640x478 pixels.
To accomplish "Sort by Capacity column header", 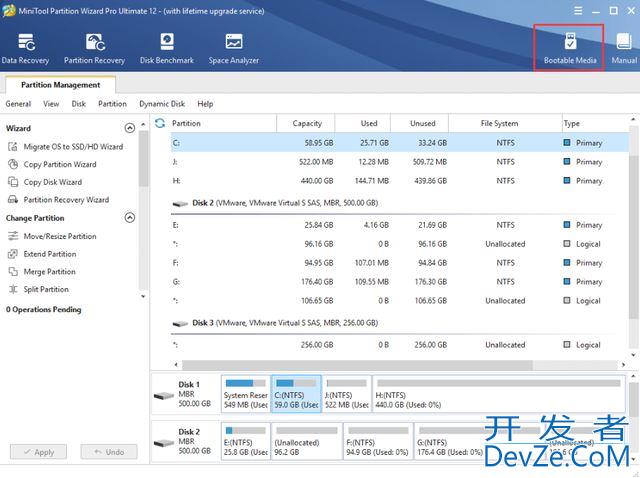I will (x=306, y=123).
